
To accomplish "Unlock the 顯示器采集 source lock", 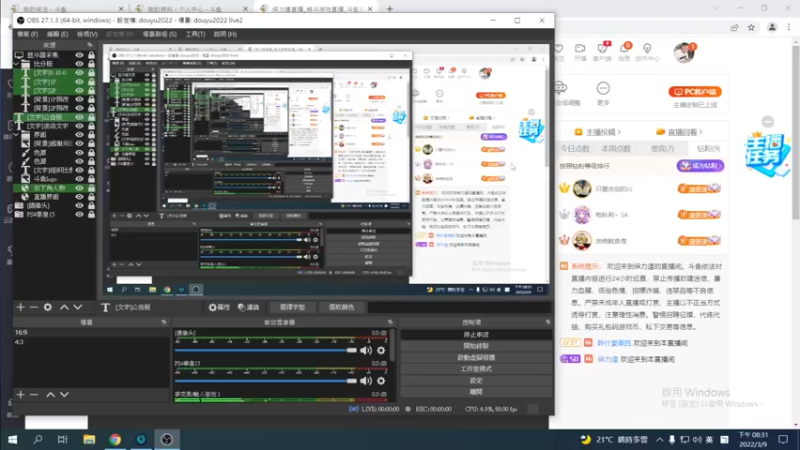I will [x=91, y=55].
